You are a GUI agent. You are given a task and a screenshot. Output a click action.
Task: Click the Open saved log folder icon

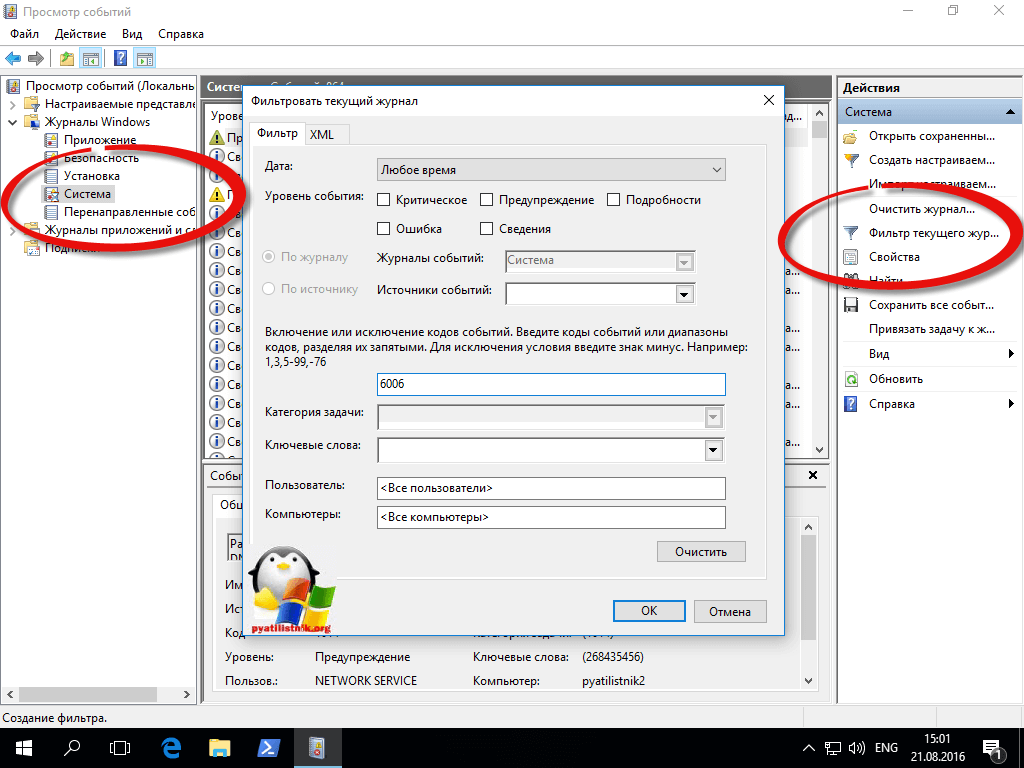click(851, 136)
